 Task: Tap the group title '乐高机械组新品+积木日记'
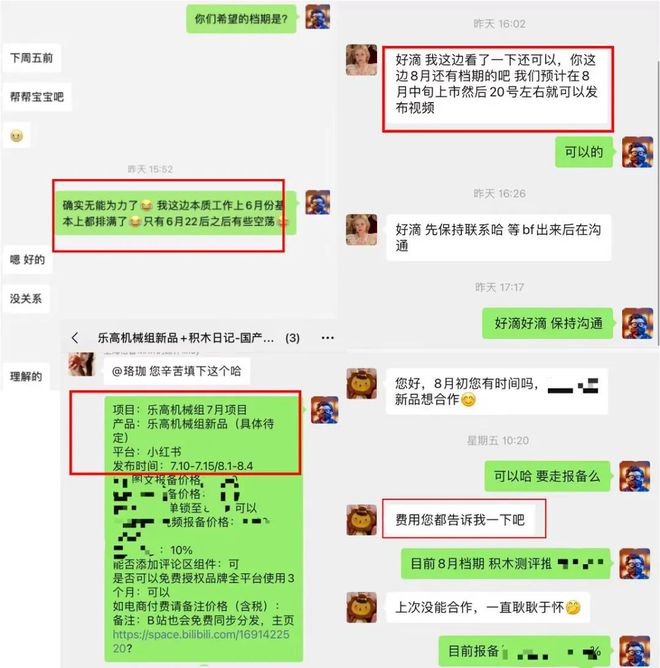[x=185, y=338]
